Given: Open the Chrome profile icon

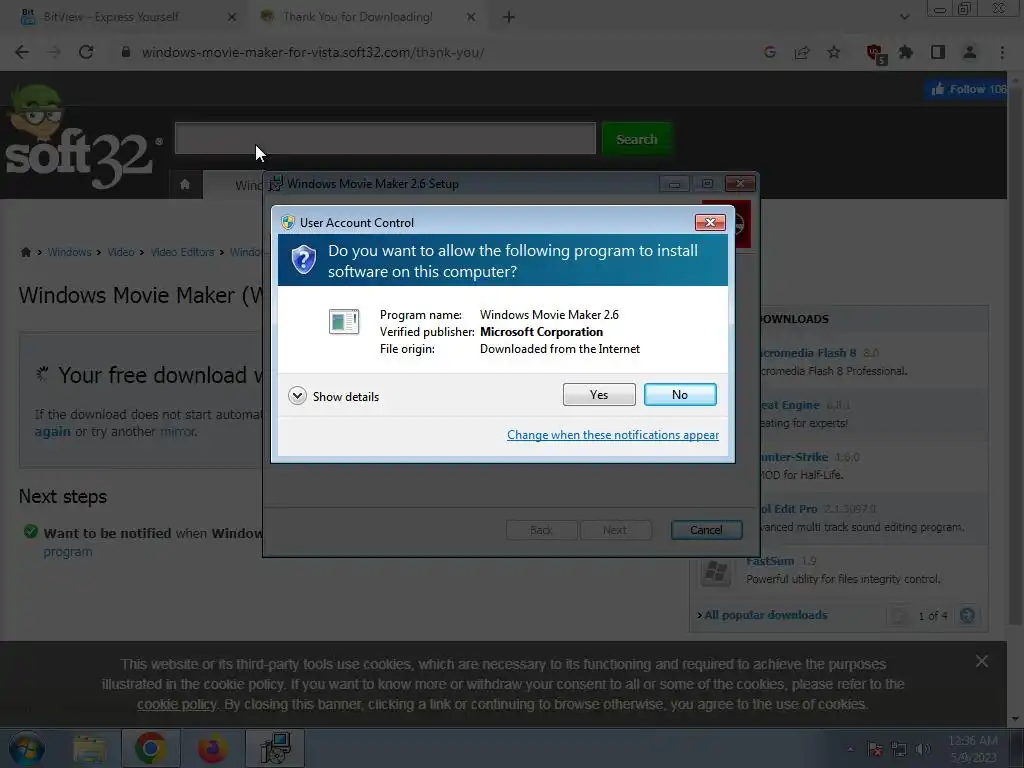Looking at the screenshot, I should point(970,52).
